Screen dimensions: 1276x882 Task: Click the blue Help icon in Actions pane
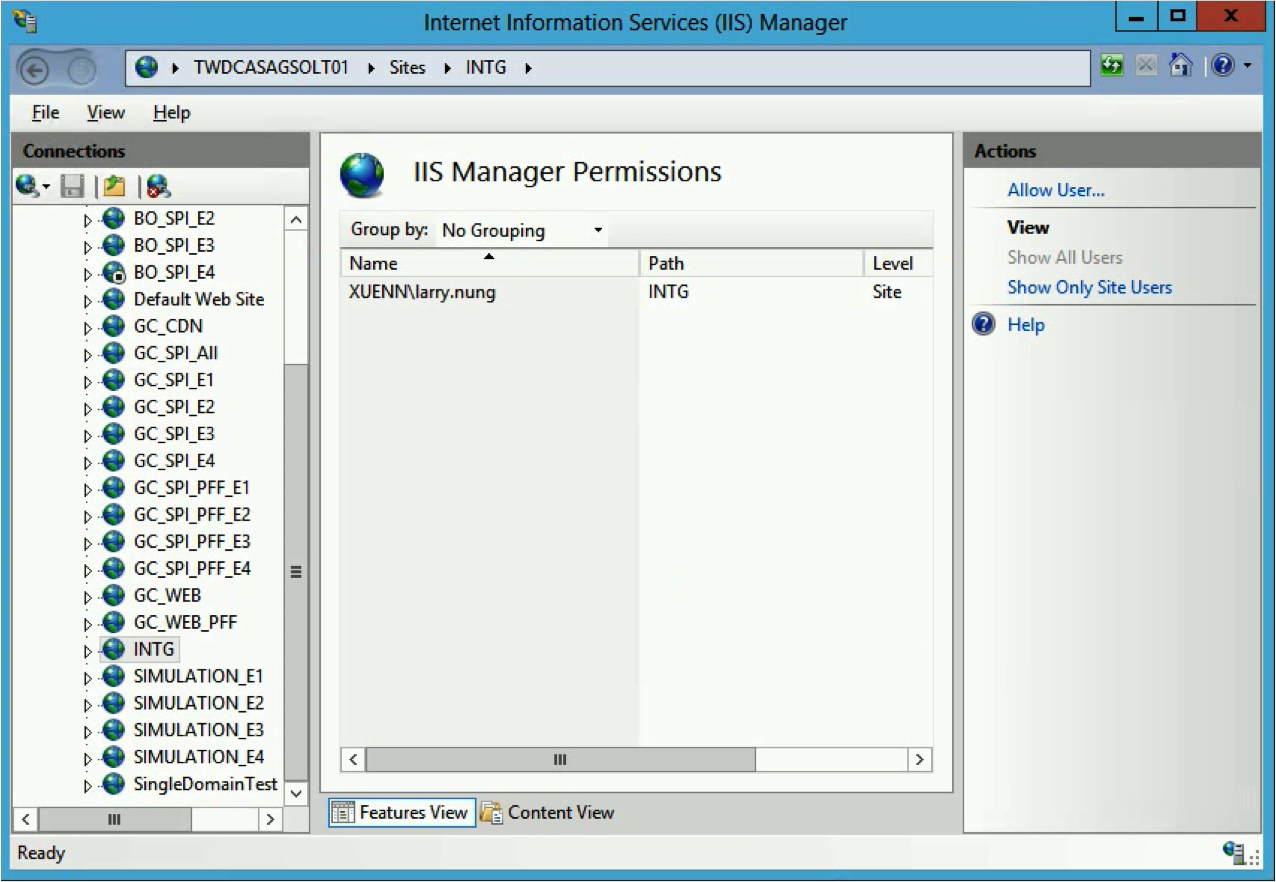pos(984,325)
